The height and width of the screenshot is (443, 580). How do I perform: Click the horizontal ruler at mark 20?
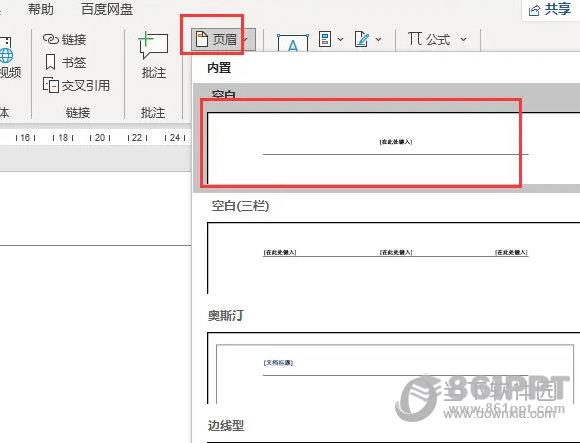100,138
